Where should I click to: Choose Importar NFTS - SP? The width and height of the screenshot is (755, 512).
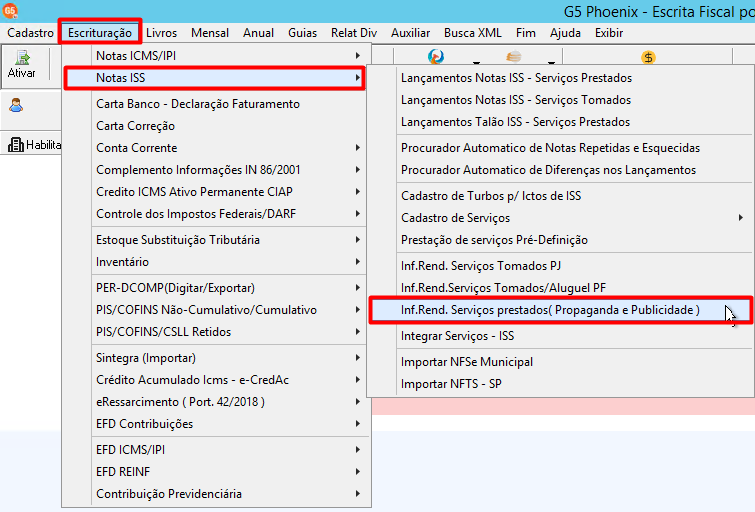coord(560,384)
